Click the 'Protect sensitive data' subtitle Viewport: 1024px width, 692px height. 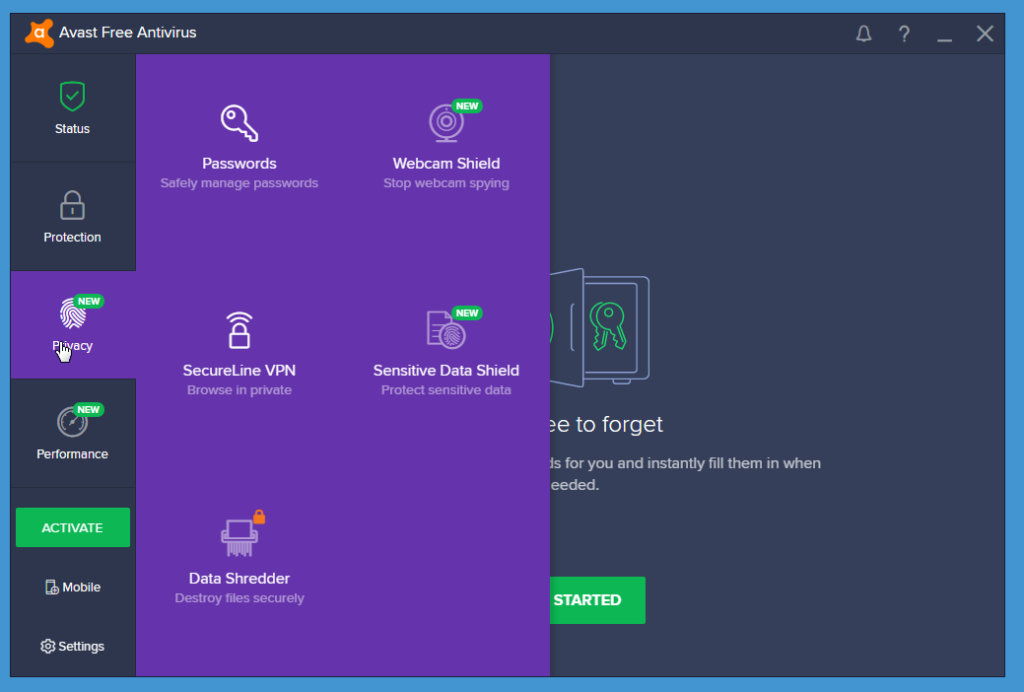coord(446,390)
